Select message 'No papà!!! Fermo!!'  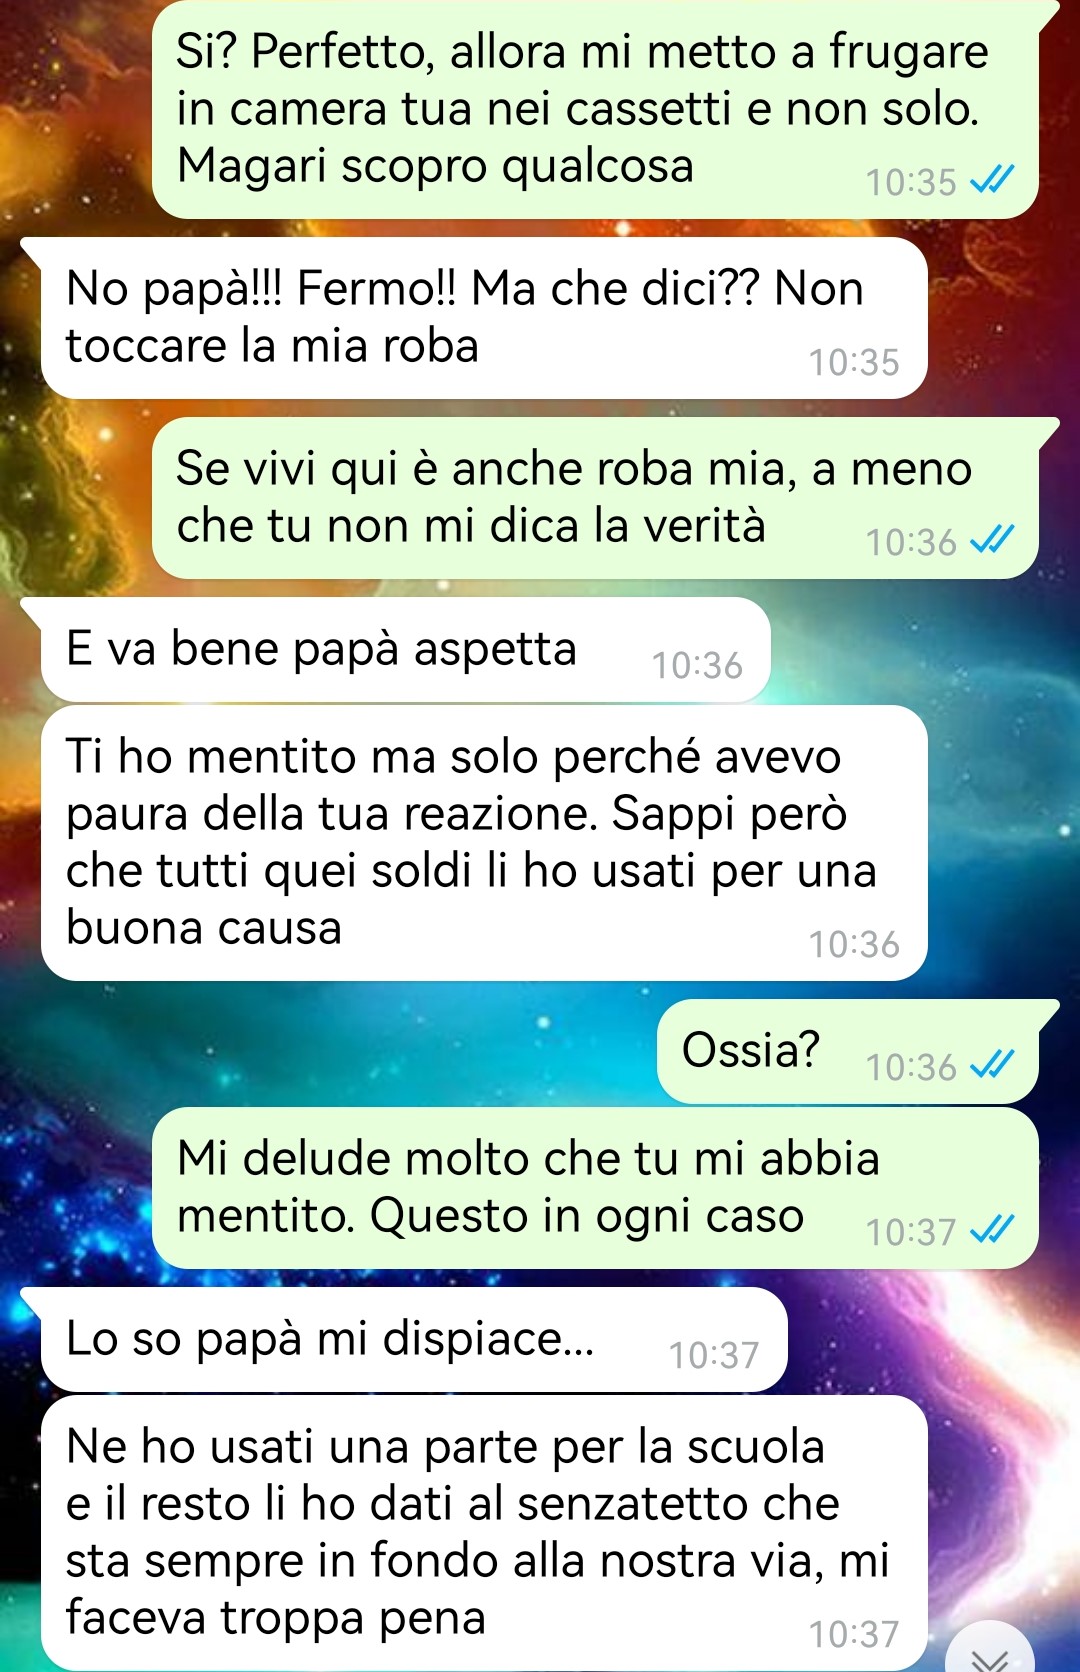click(x=484, y=318)
